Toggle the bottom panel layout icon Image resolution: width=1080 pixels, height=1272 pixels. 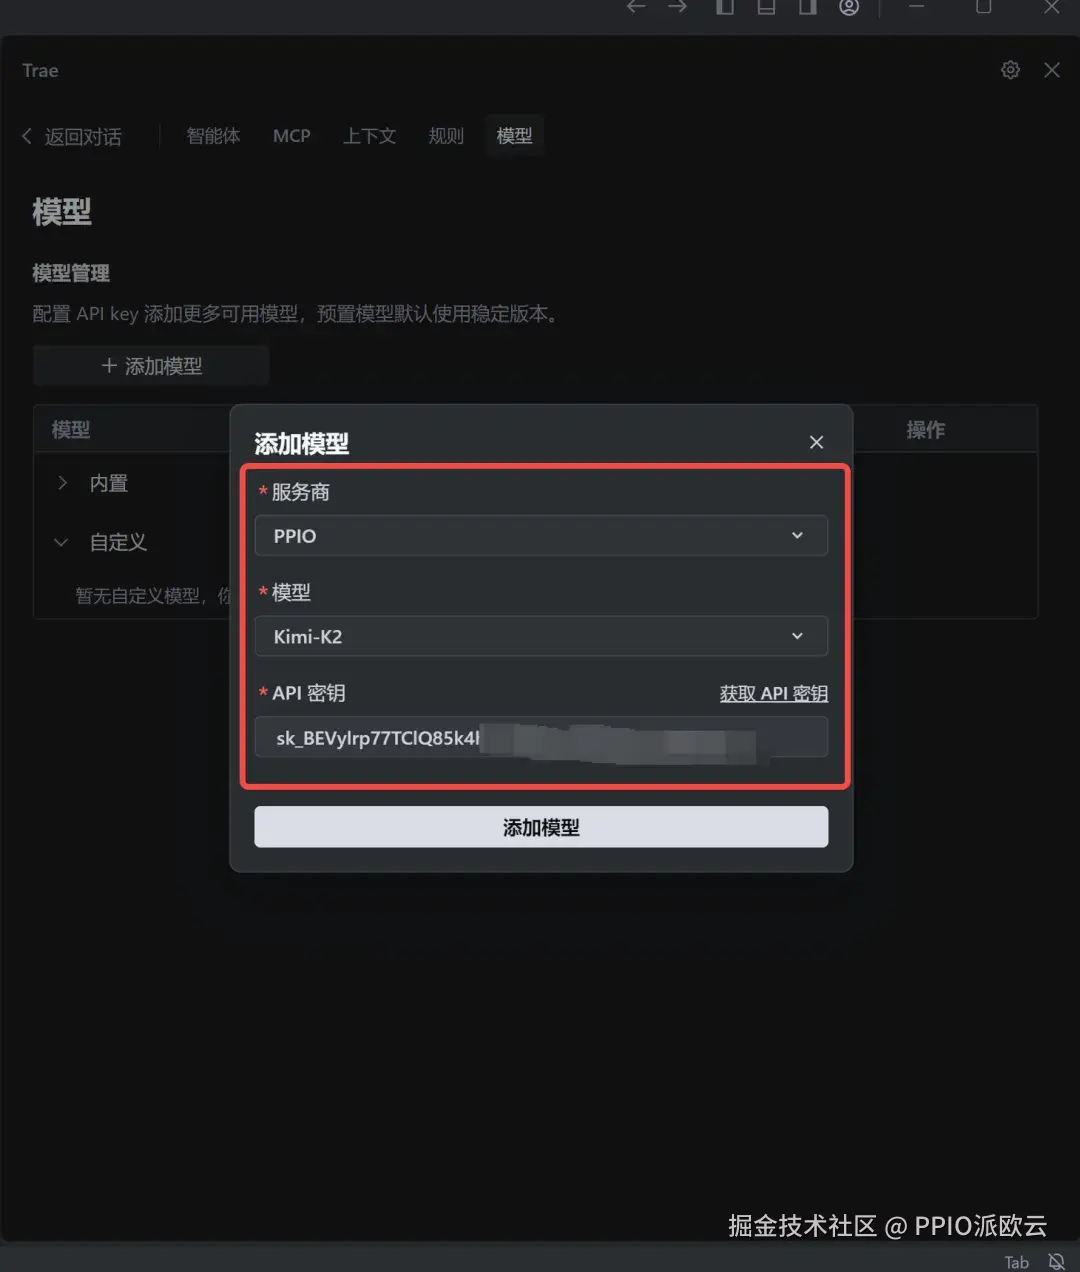coord(766,6)
